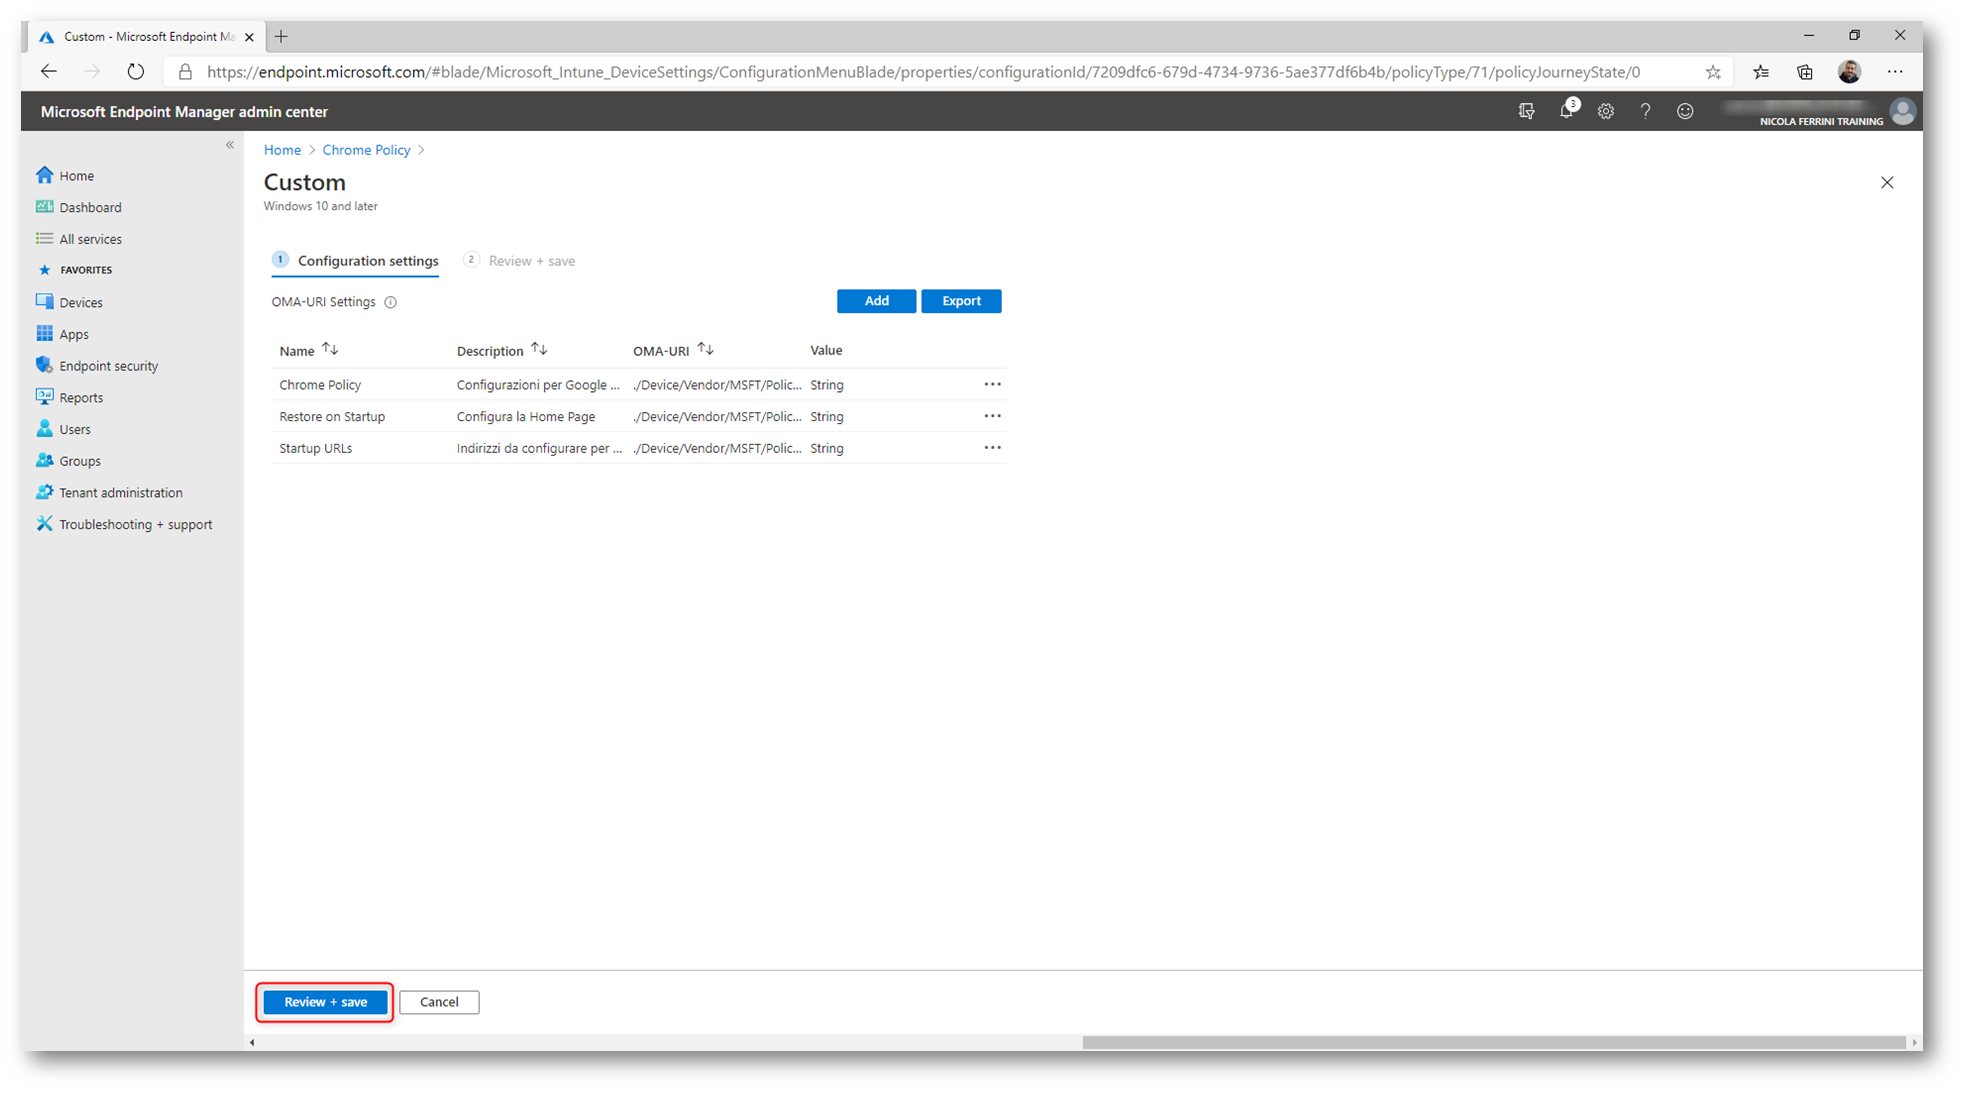Open browser collections icon

[1805, 72]
